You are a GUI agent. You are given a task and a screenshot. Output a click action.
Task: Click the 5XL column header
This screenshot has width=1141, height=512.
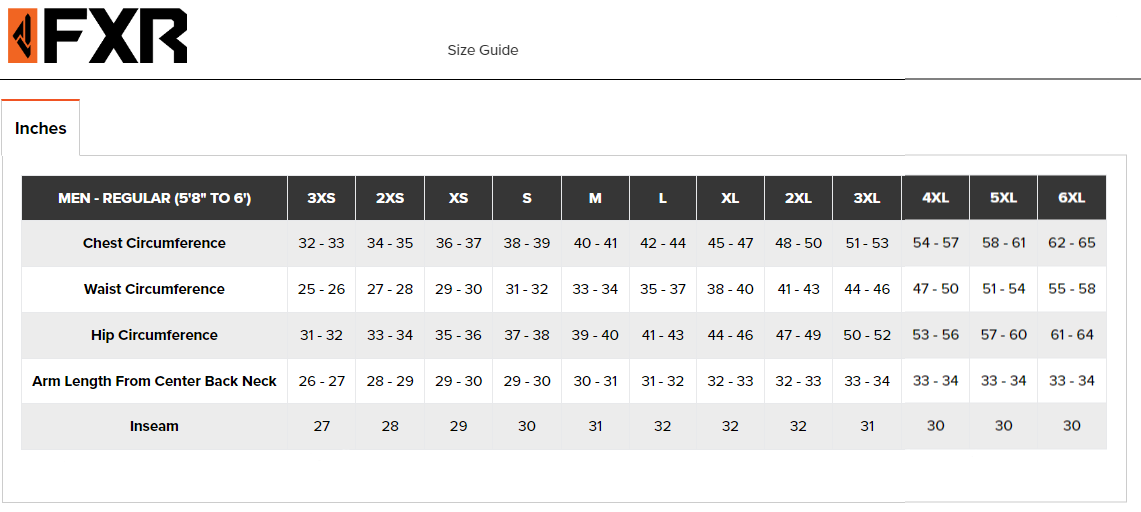[x=1003, y=197]
